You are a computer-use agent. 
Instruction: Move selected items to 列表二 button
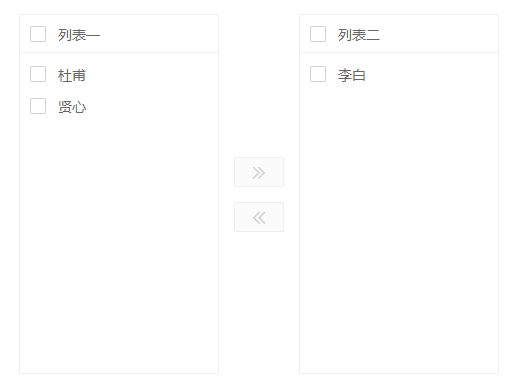pos(259,172)
